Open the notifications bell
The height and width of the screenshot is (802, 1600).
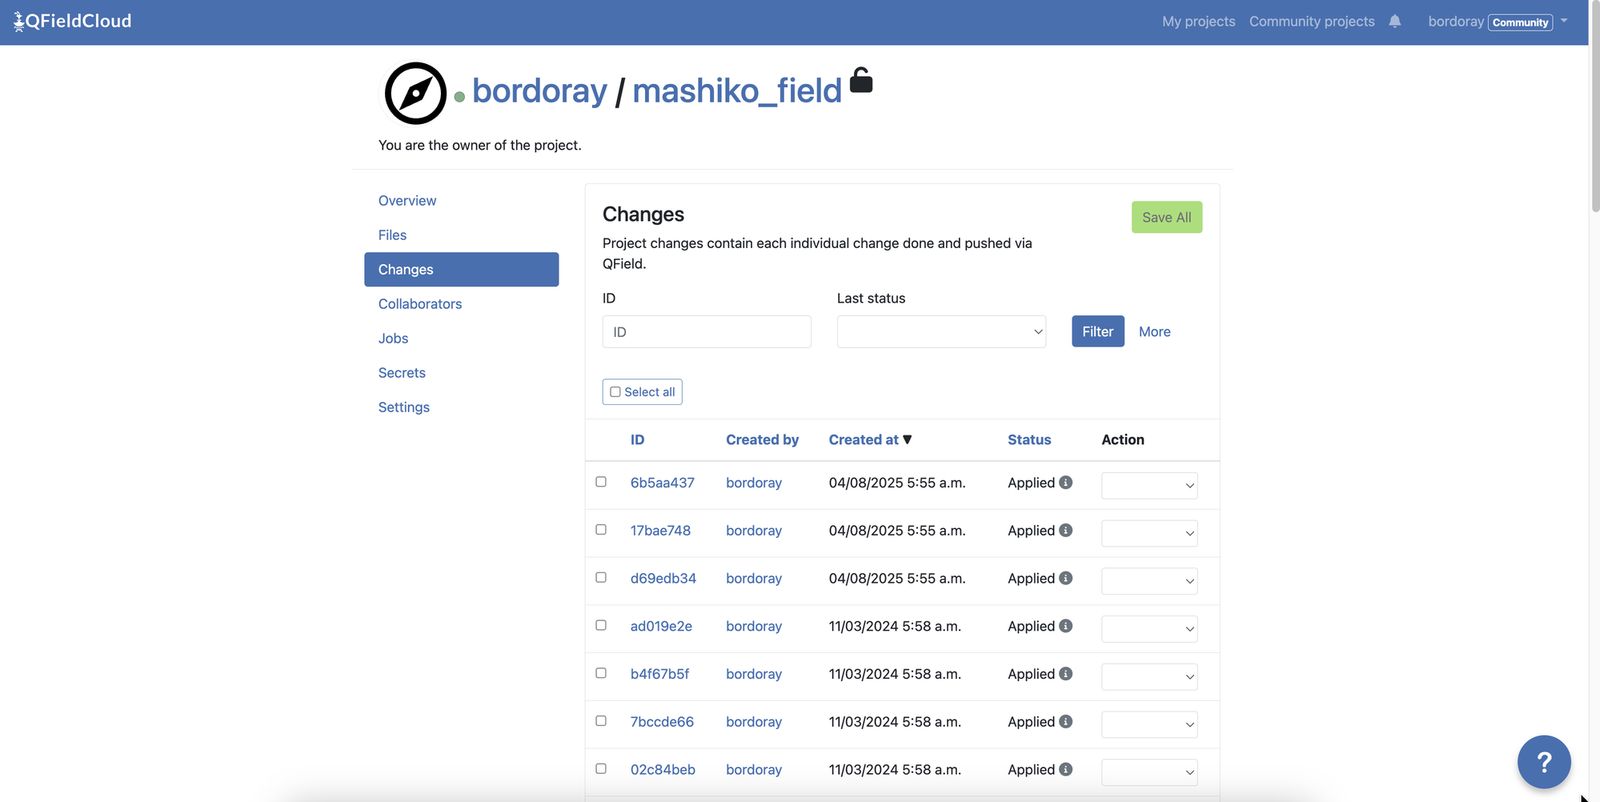click(1395, 21)
